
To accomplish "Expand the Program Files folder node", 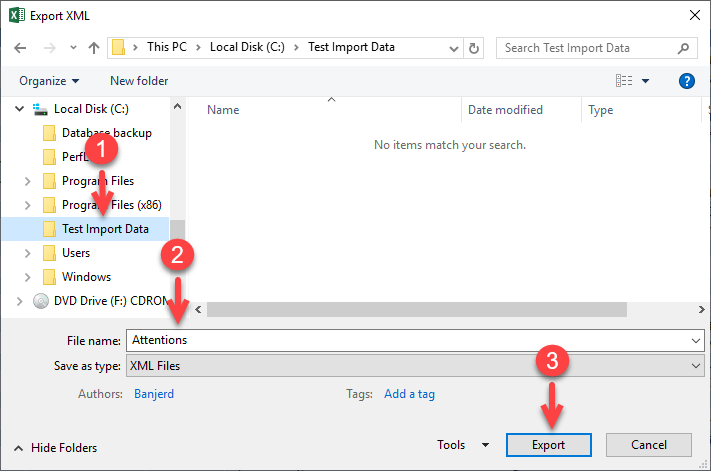I will coord(28,181).
